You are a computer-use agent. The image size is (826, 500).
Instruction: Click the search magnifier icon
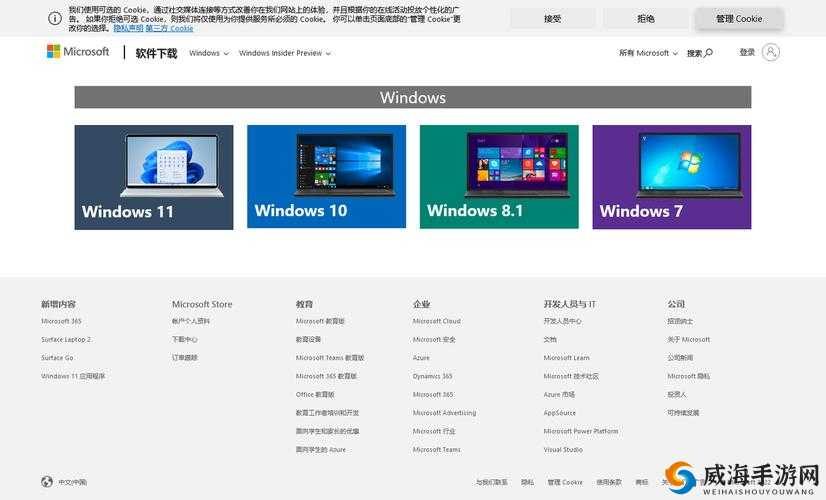coord(709,53)
